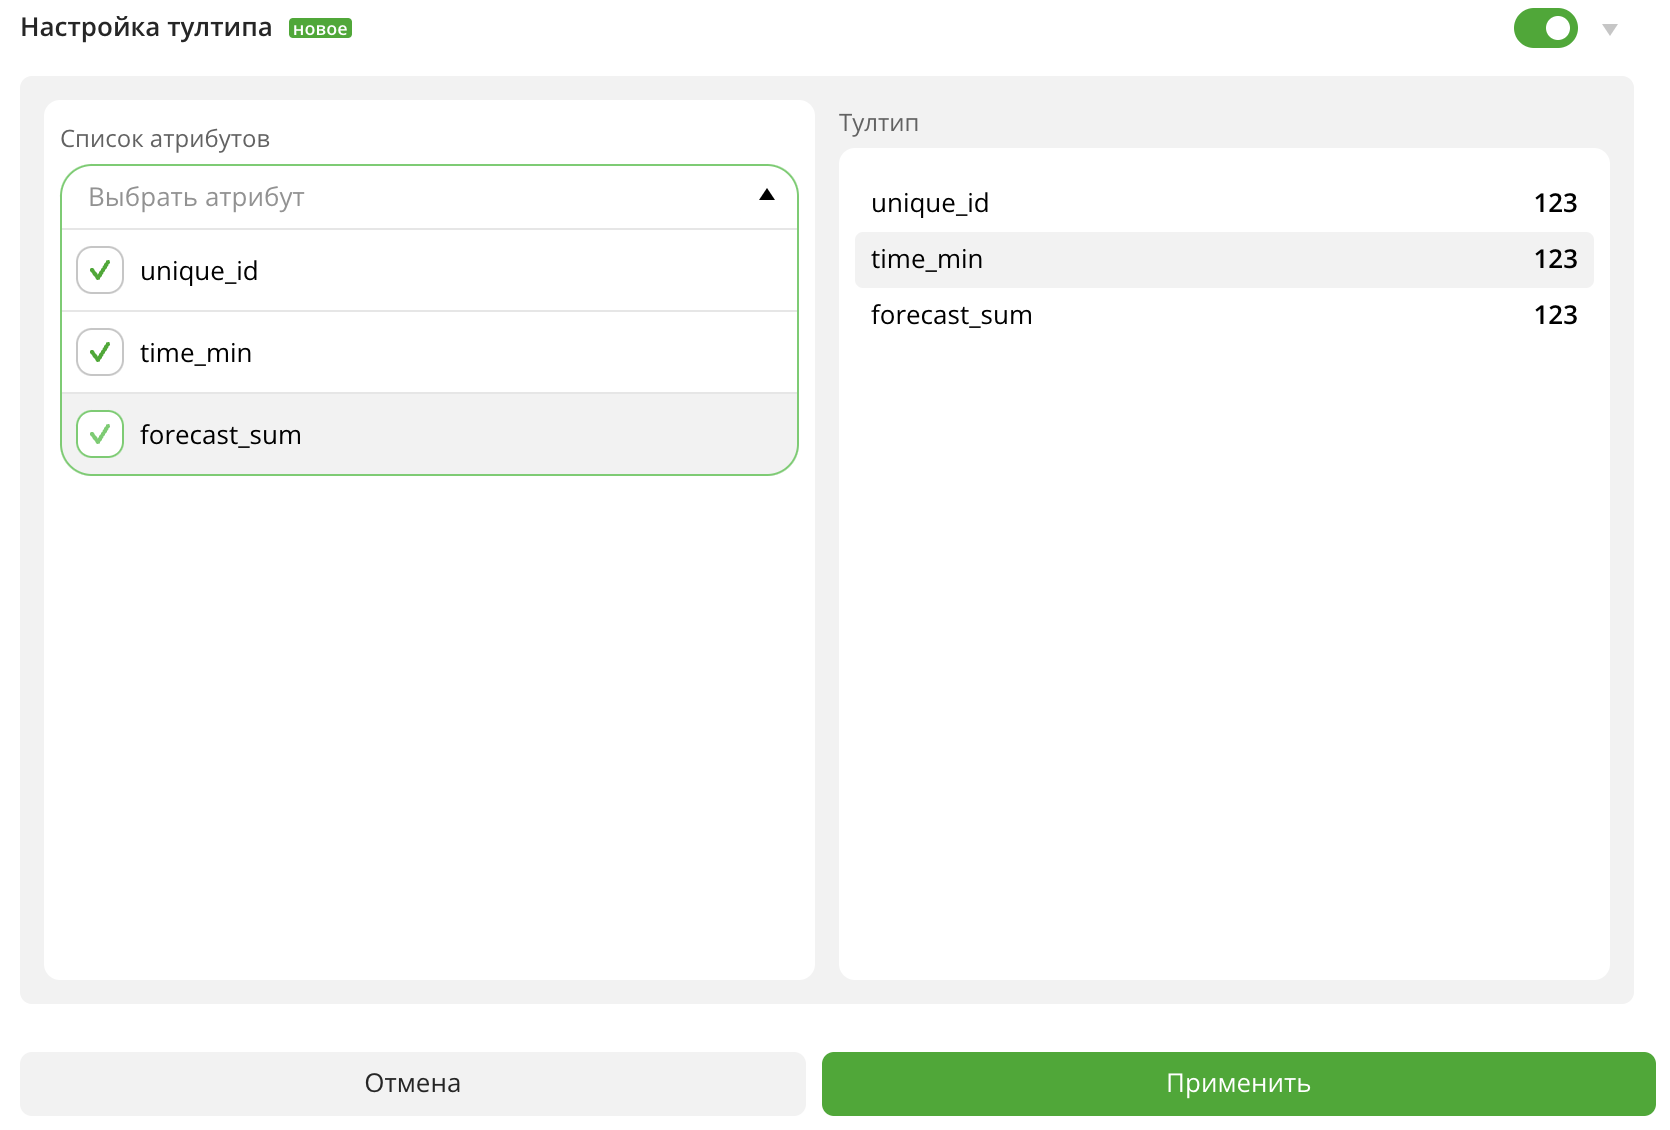The height and width of the screenshot is (1130, 1670).
Task: Click value 123 next to time_min
Action: pyautogui.click(x=1555, y=259)
